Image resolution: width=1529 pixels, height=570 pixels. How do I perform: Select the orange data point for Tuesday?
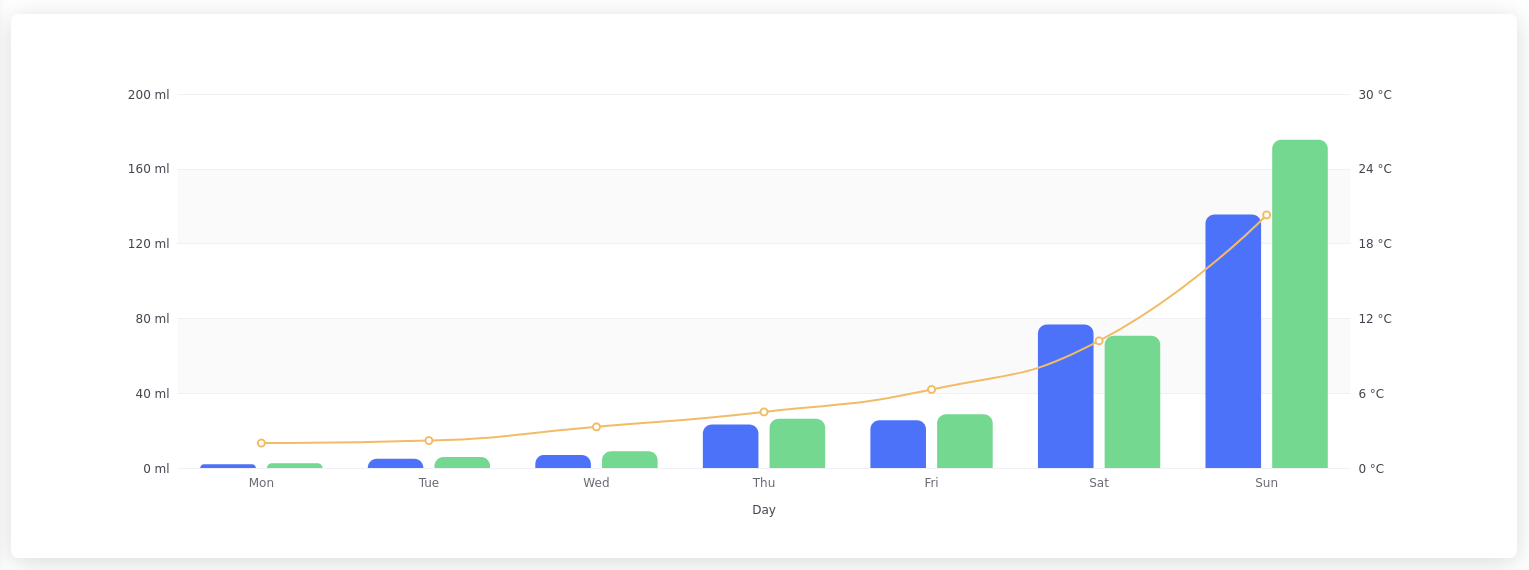pos(429,441)
